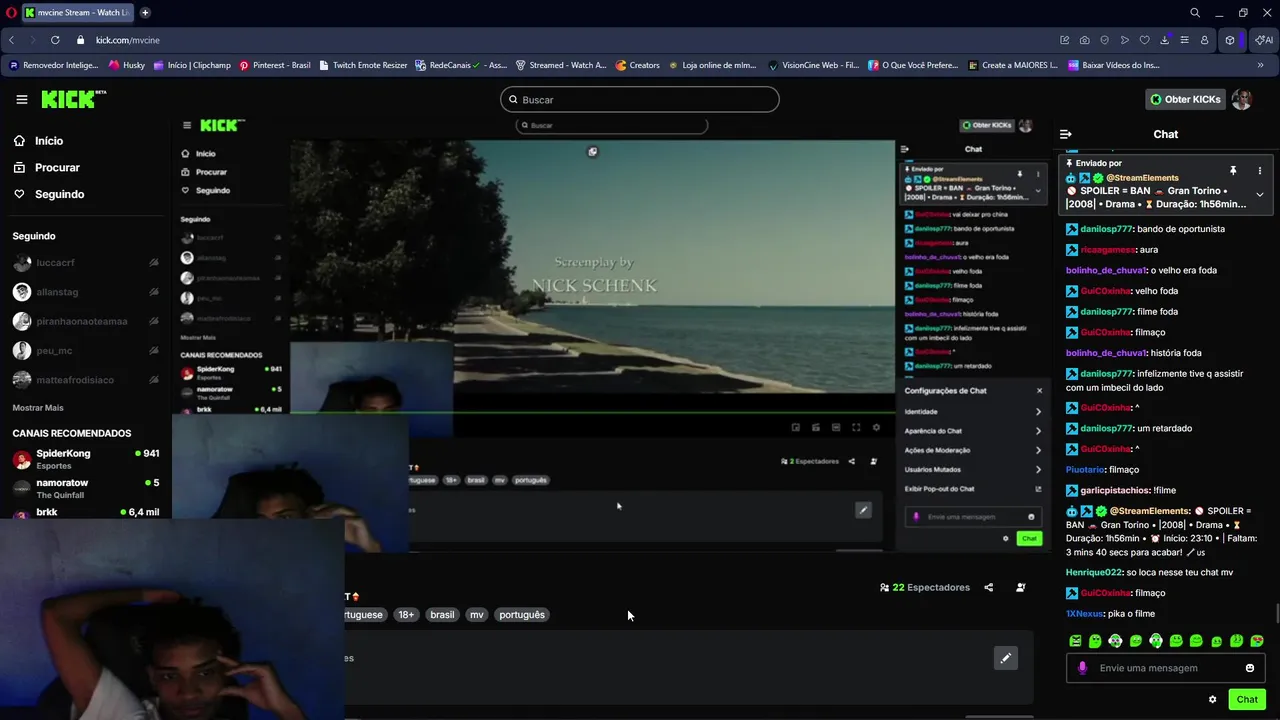This screenshot has width=1280, height=720.
Task: Take a snapshot with the camera icon
Action: click(x=1085, y=40)
